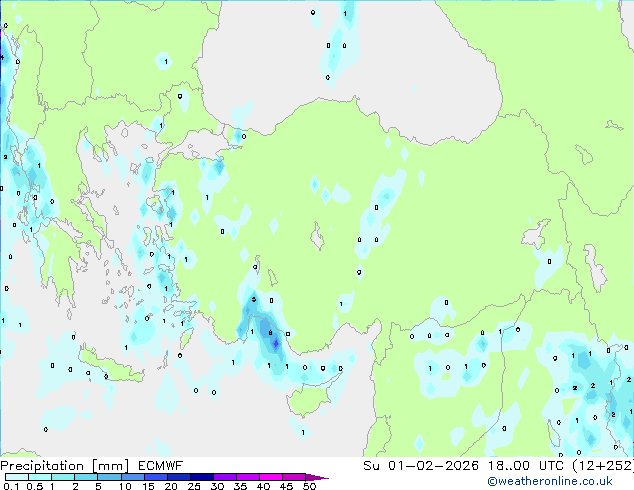Click the ECMWF model label

tap(161, 466)
